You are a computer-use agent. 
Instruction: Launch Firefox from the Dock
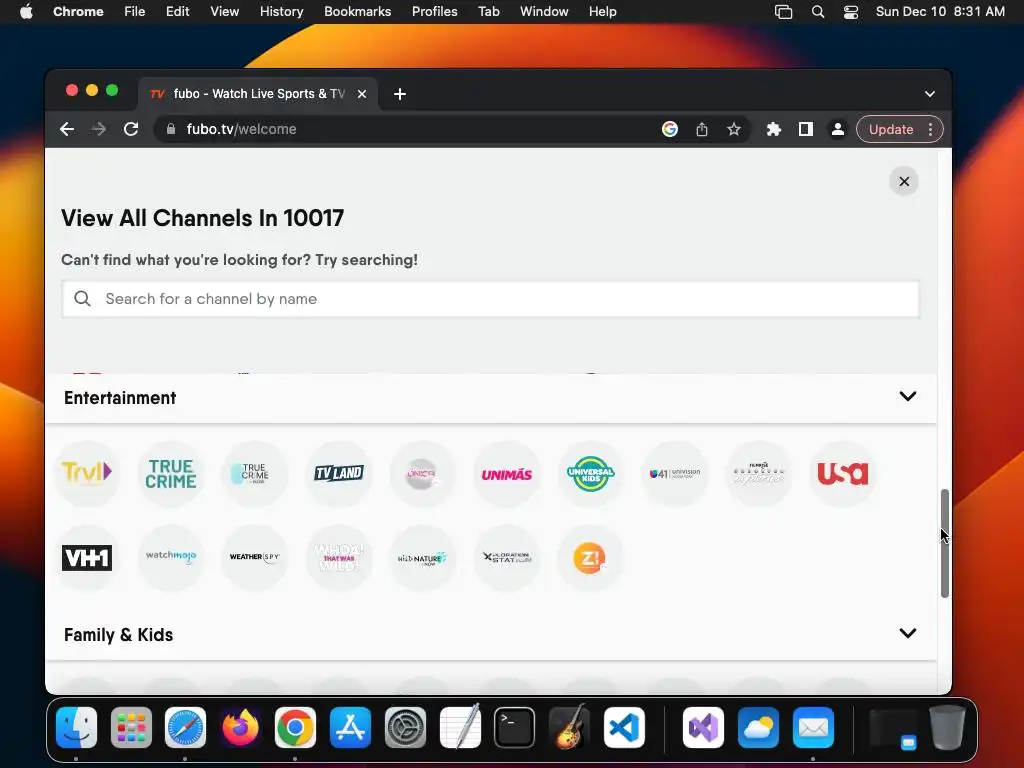[240, 728]
